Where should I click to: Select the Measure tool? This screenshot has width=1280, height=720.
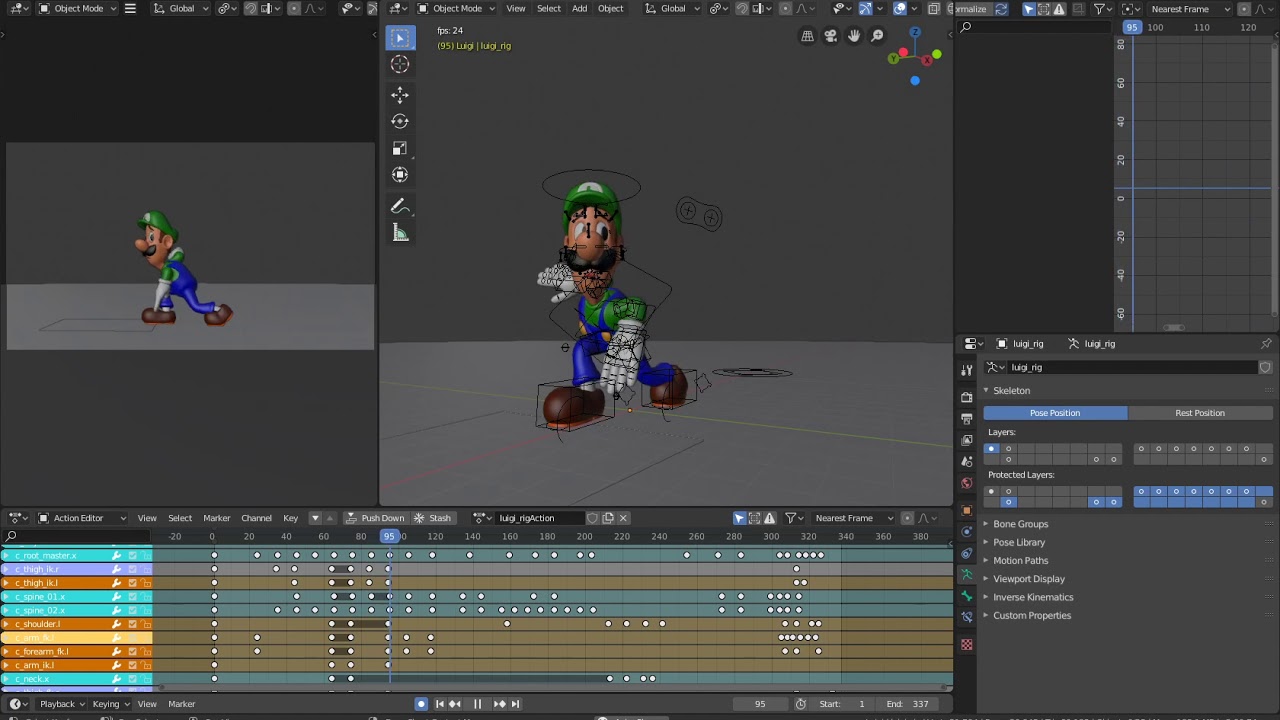point(400,233)
